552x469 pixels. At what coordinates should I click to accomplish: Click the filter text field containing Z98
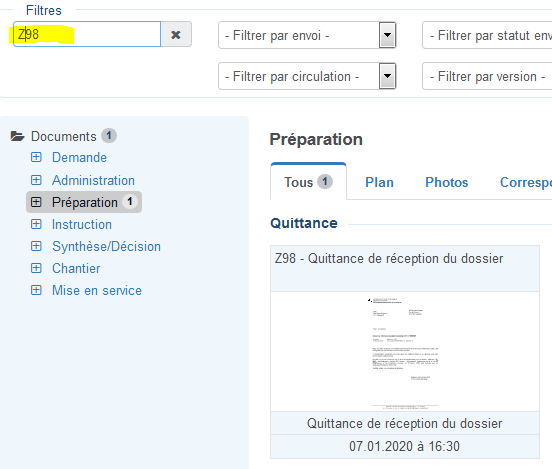click(87, 34)
